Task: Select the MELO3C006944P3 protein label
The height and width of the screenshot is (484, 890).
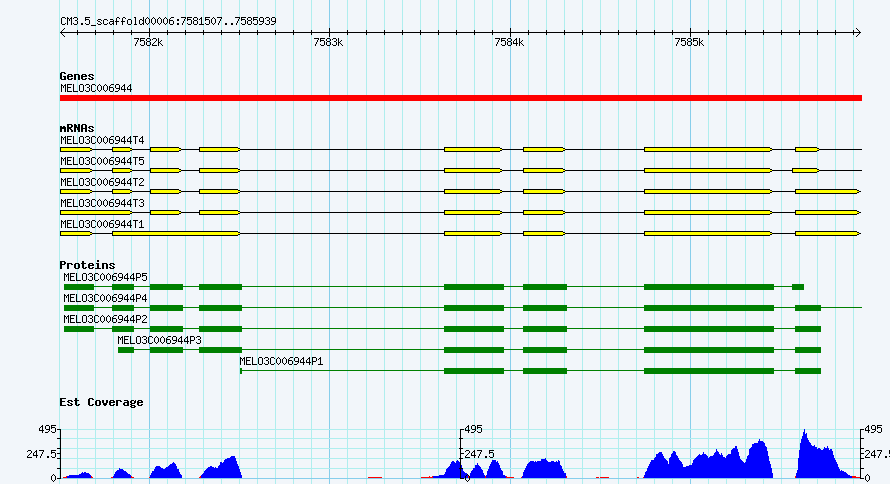Action: (159, 340)
